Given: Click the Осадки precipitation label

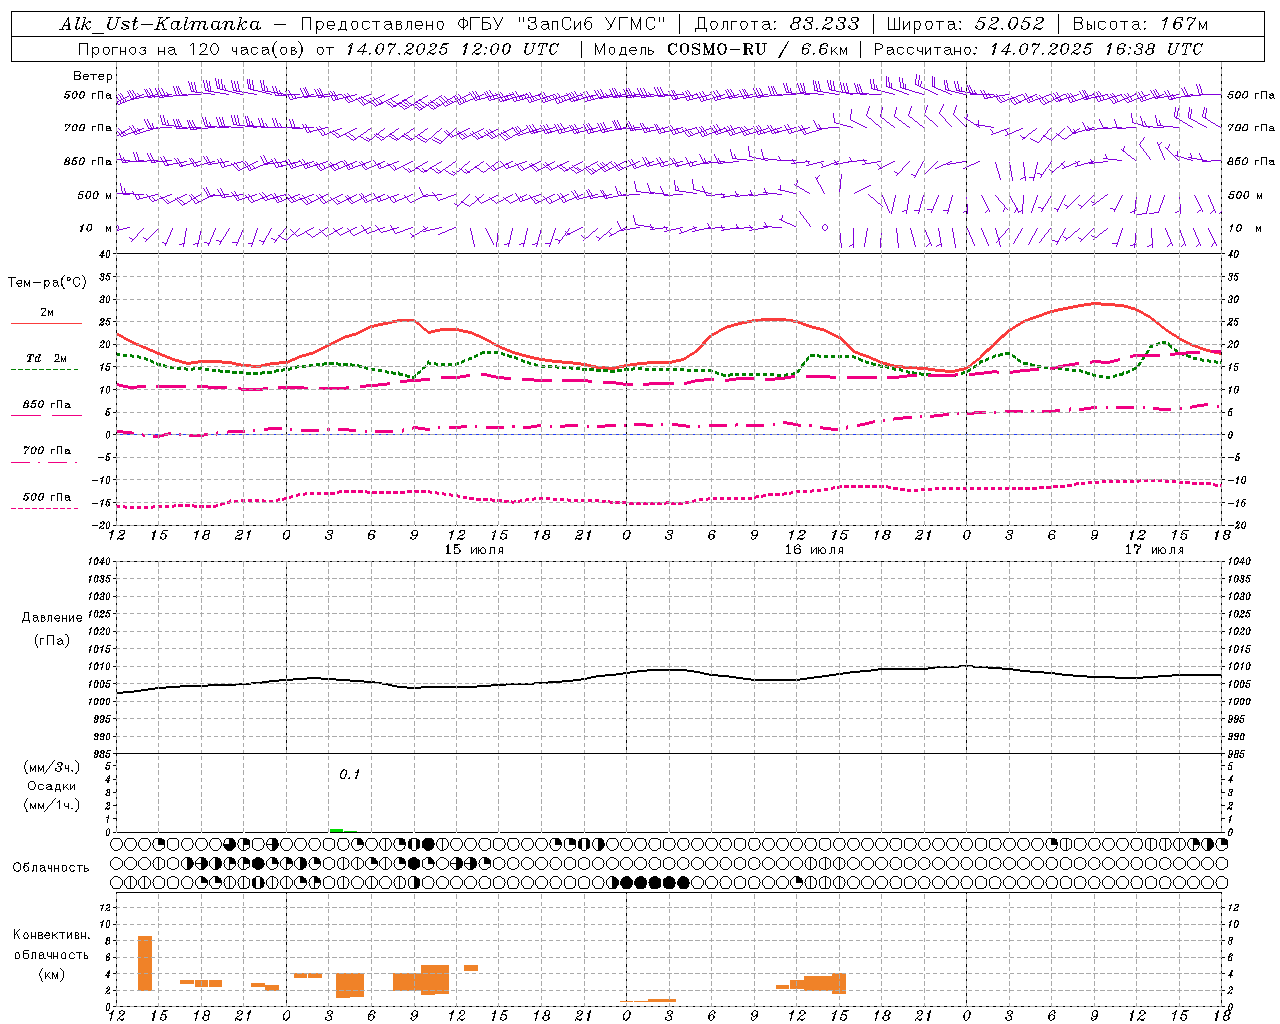Looking at the screenshot, I should click(52, 786).
